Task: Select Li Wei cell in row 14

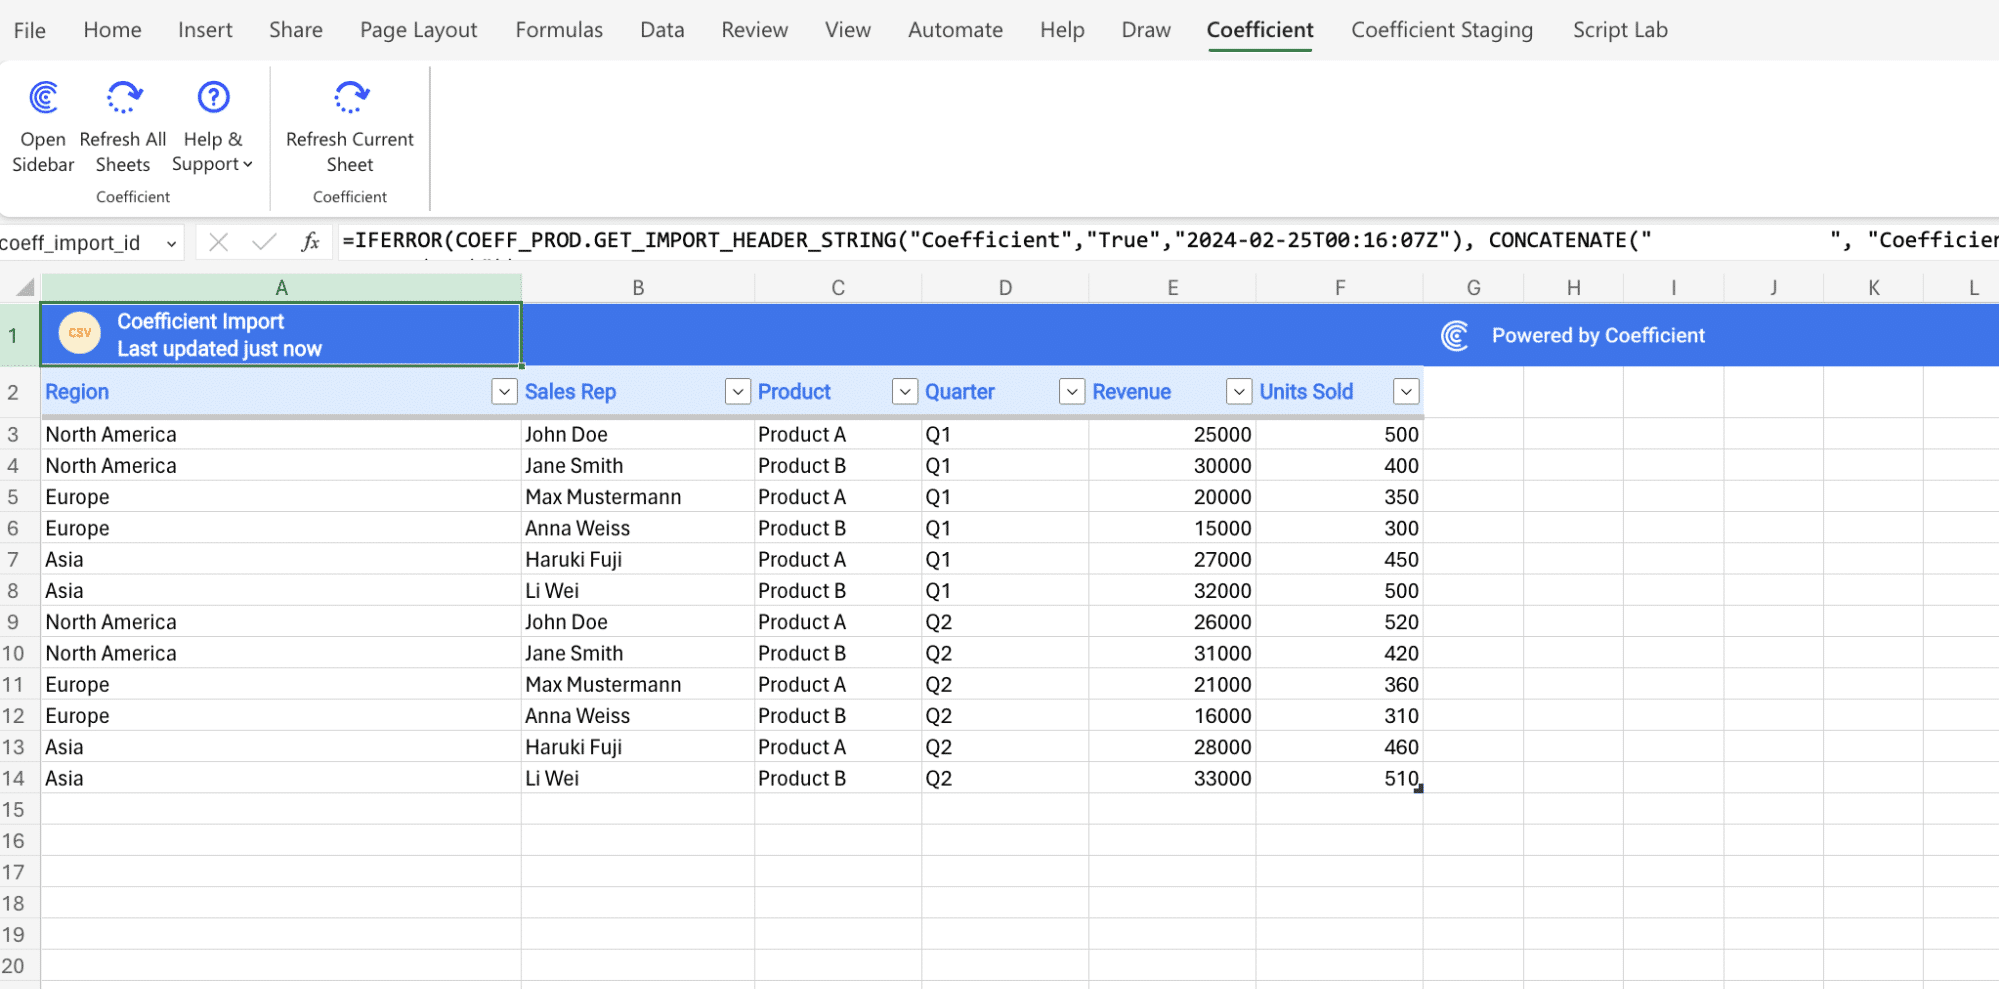Action: click(x=638, y=778)
